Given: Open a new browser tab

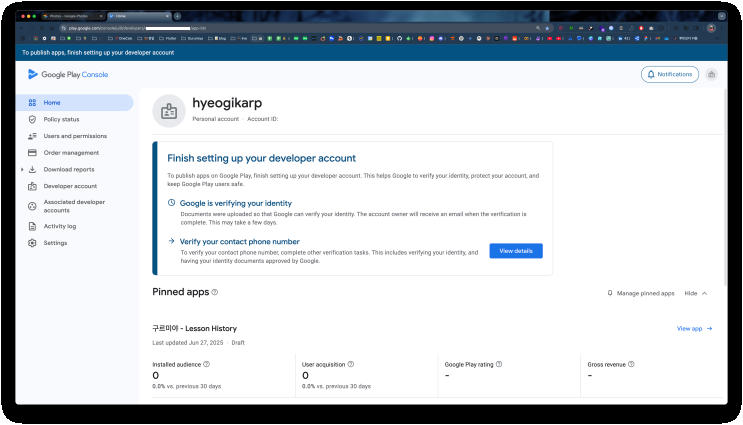Looking at the screenshot, I should tap(177, 16).
